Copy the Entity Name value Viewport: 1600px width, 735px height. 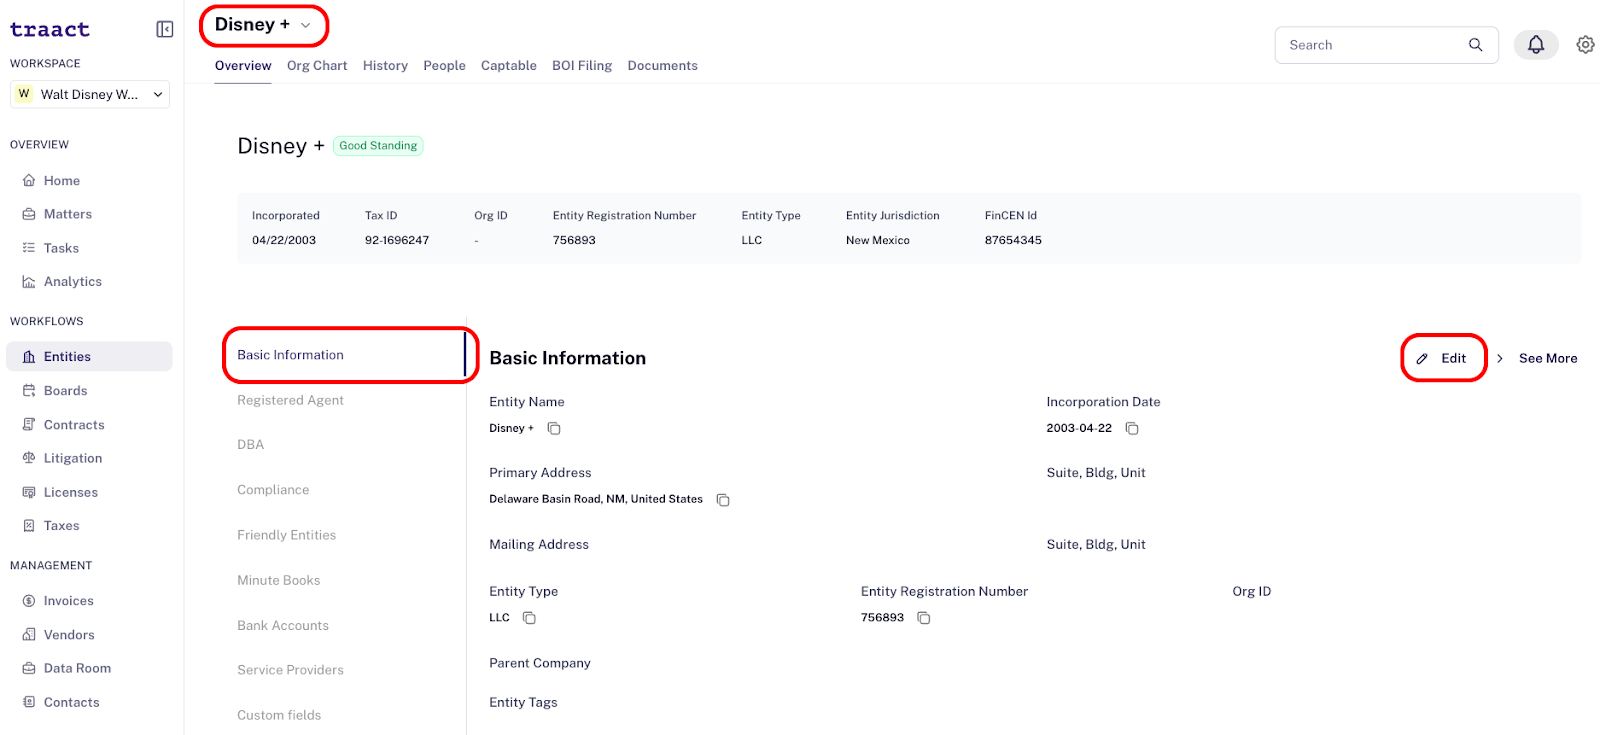[554, 429]
